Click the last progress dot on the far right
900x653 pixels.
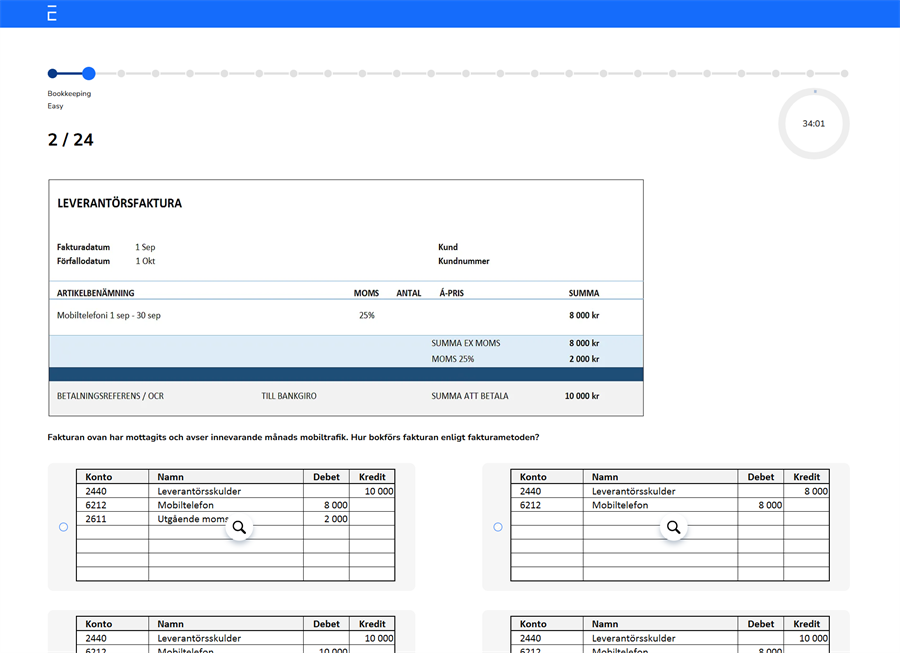click(x=842, y=73)
